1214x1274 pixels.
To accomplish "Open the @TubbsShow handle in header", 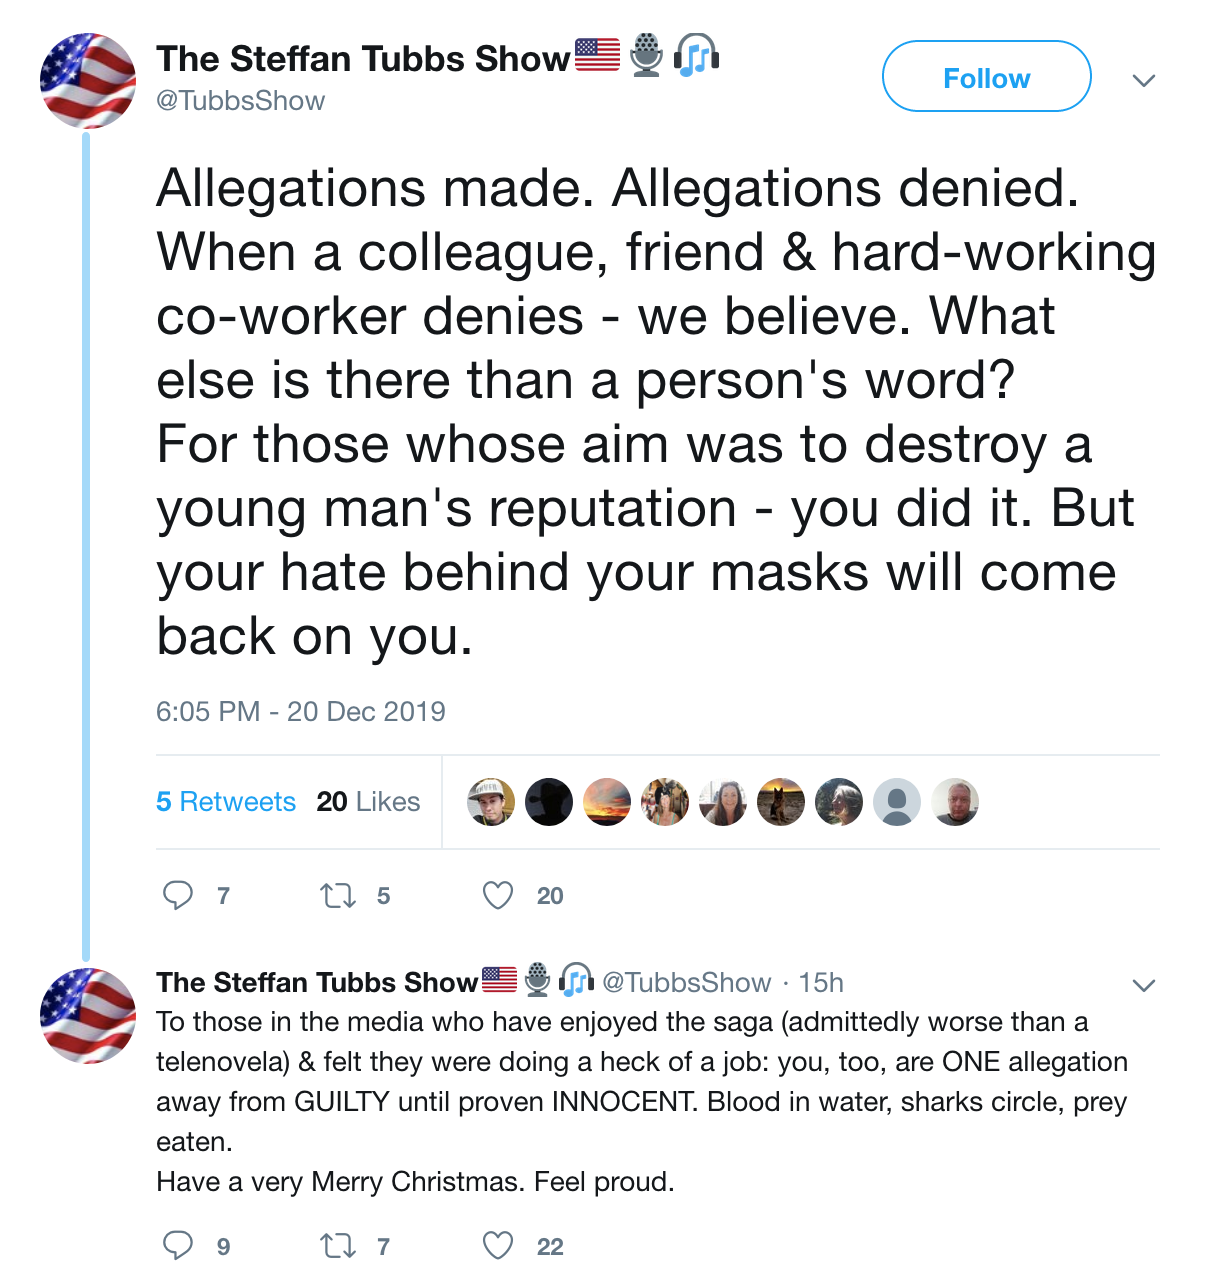I will (x=241, y=101).
